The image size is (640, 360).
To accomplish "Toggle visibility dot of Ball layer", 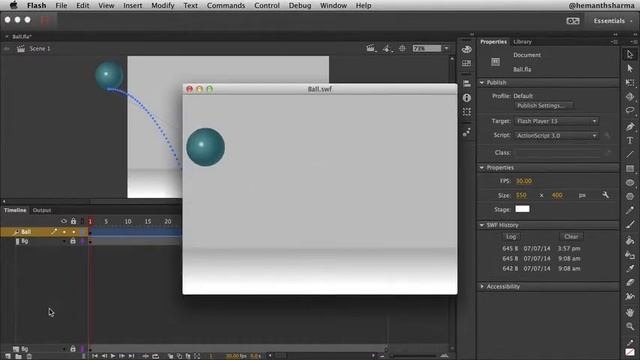I will (64, 232).
